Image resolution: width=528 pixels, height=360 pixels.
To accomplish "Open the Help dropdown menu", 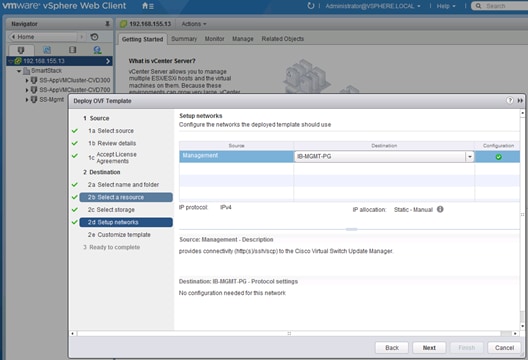I will 446,6.
